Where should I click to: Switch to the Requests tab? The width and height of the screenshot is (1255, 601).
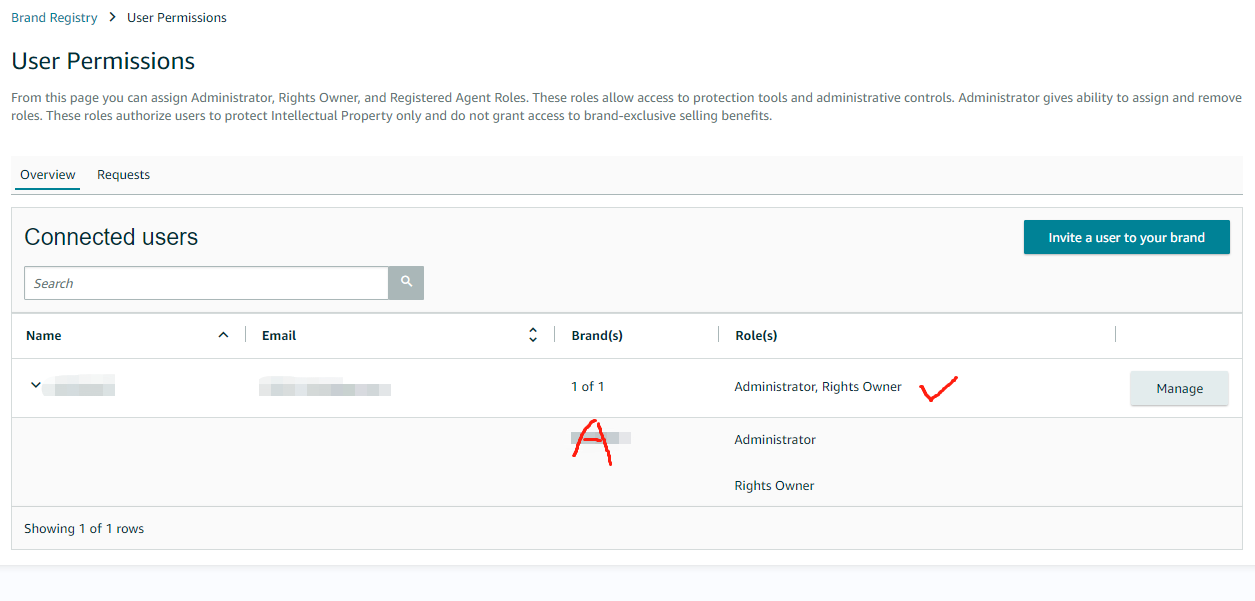tap(123, 175)
